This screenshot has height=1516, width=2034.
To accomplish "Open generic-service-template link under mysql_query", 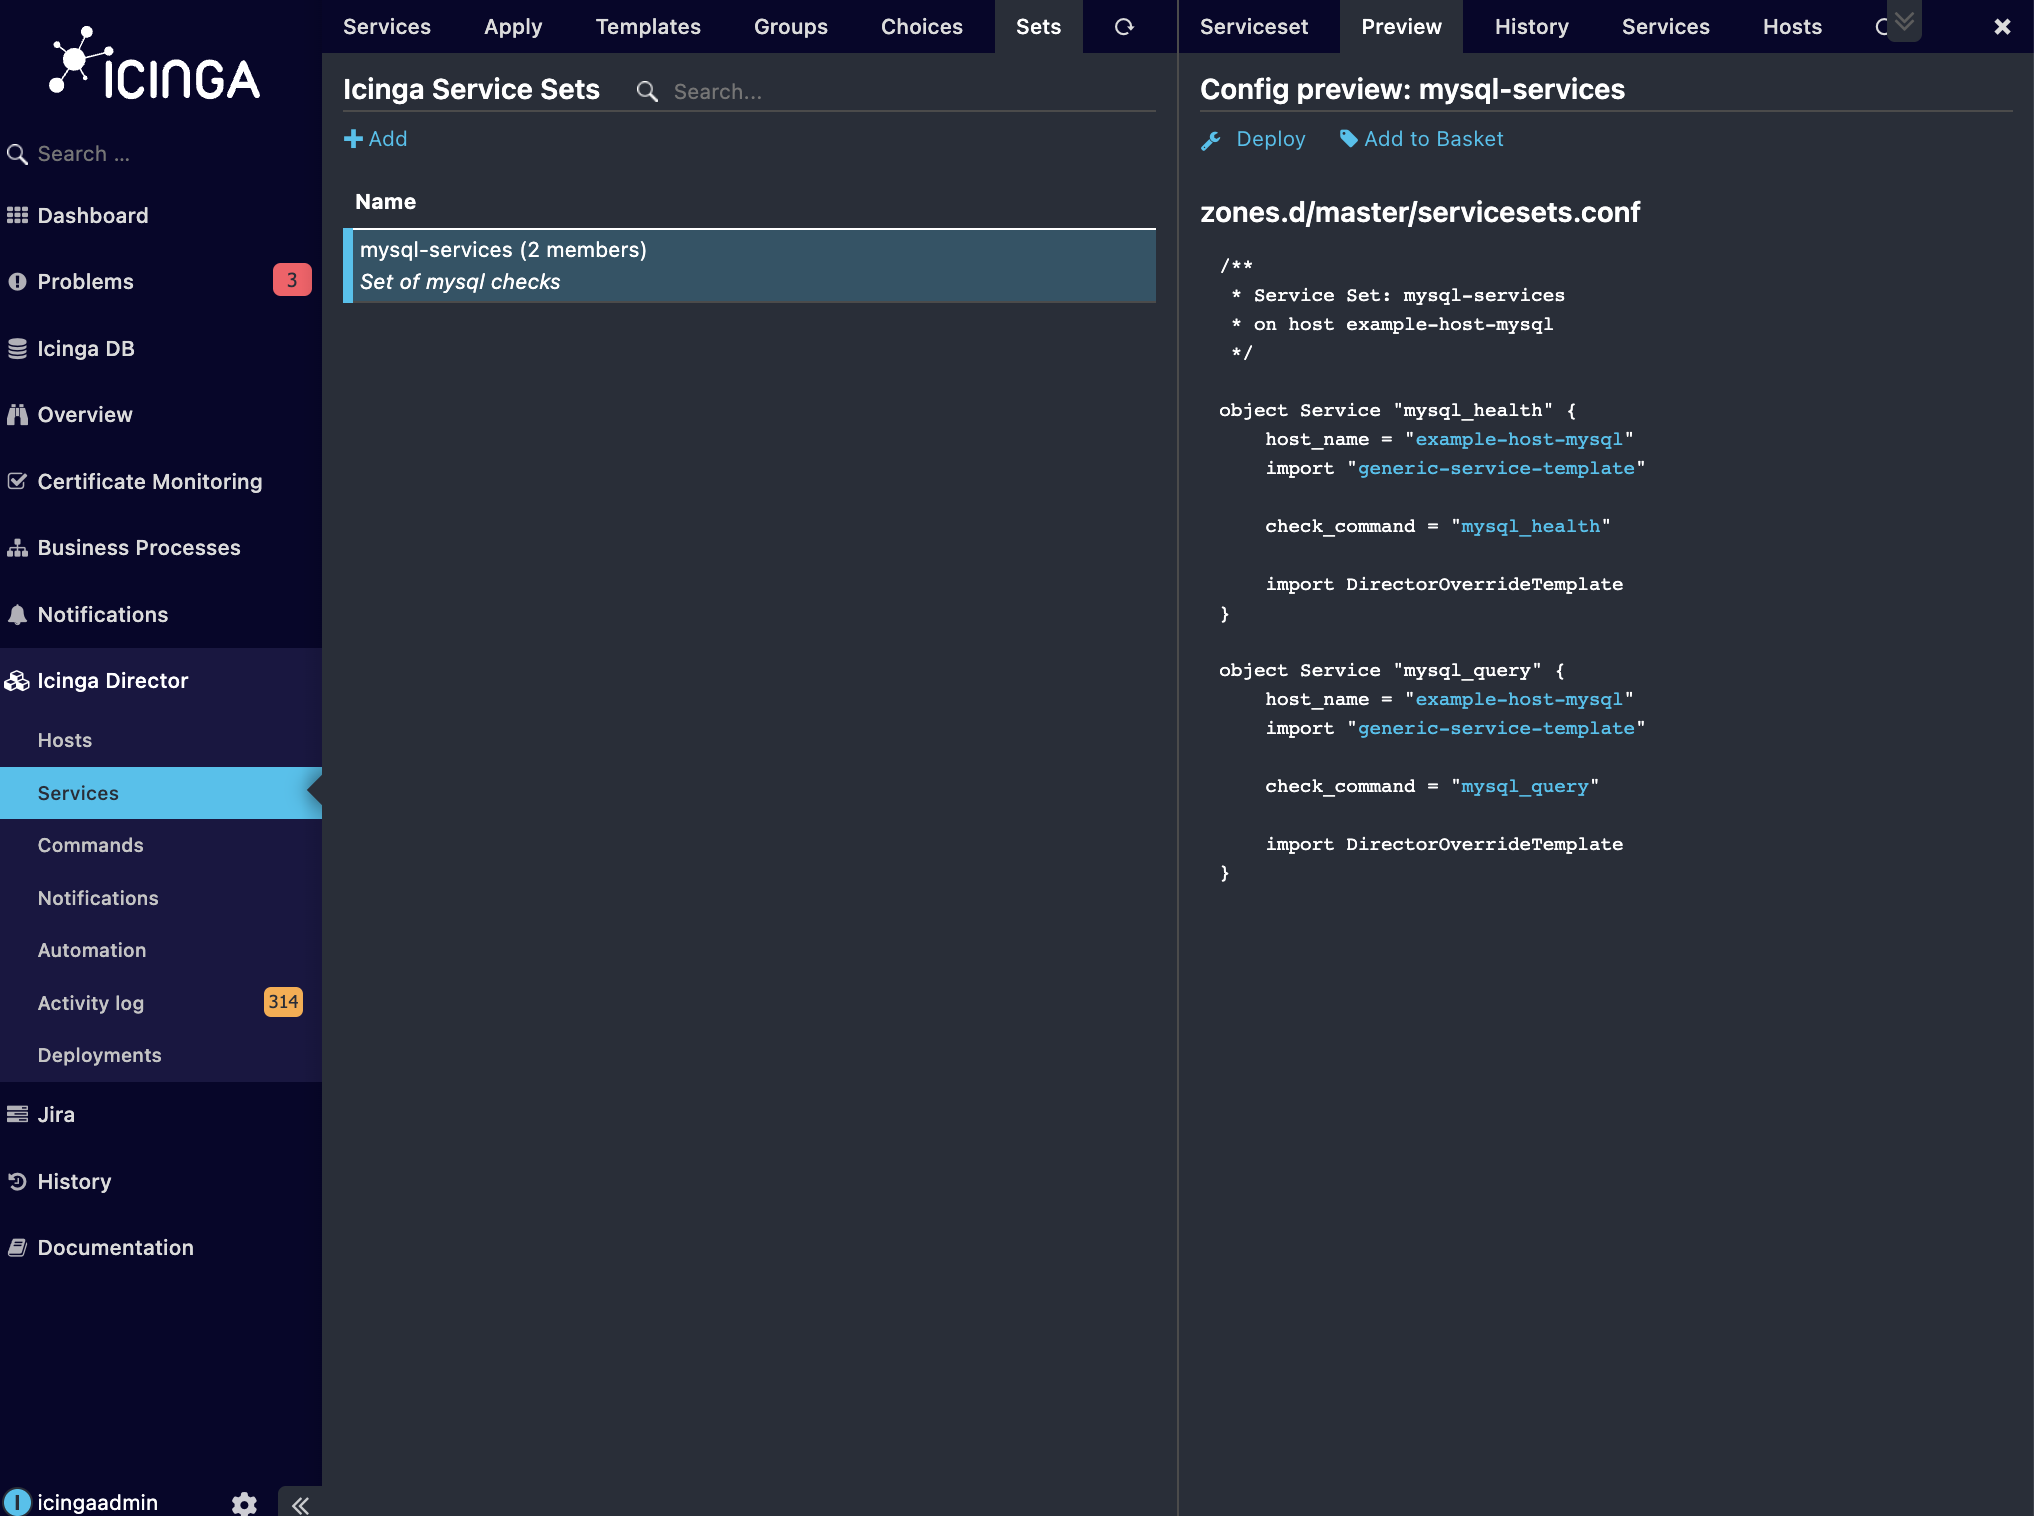I will (1495, 729).
